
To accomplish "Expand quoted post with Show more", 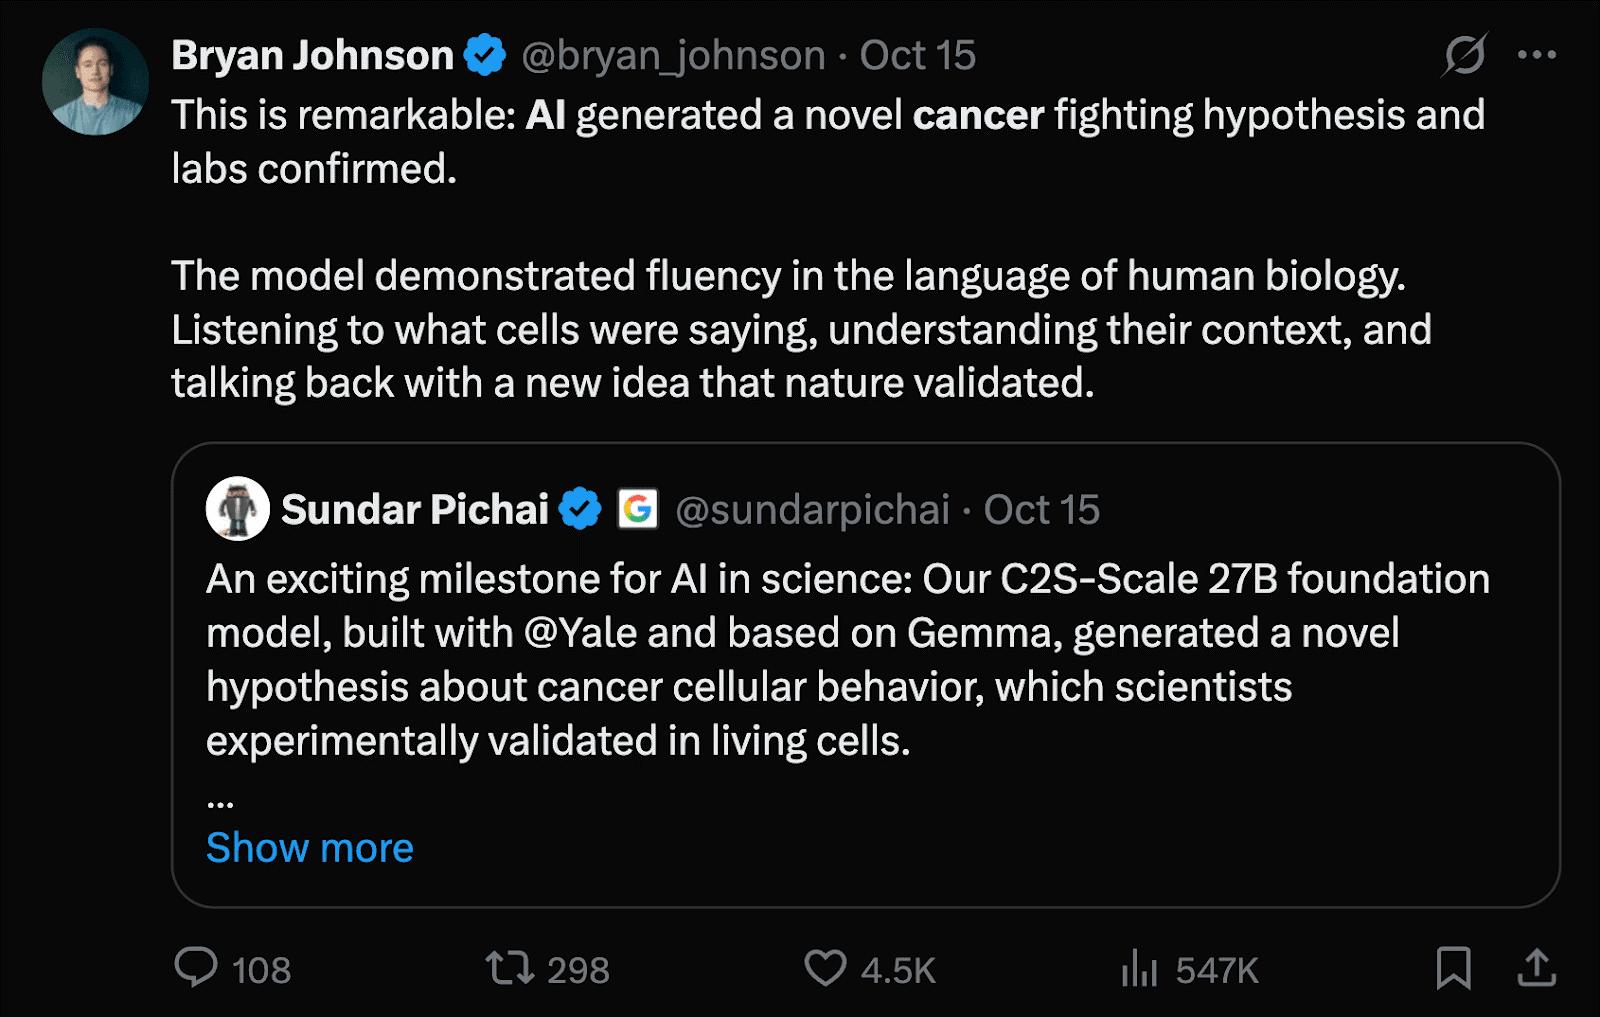I will (x=309, y=848).
